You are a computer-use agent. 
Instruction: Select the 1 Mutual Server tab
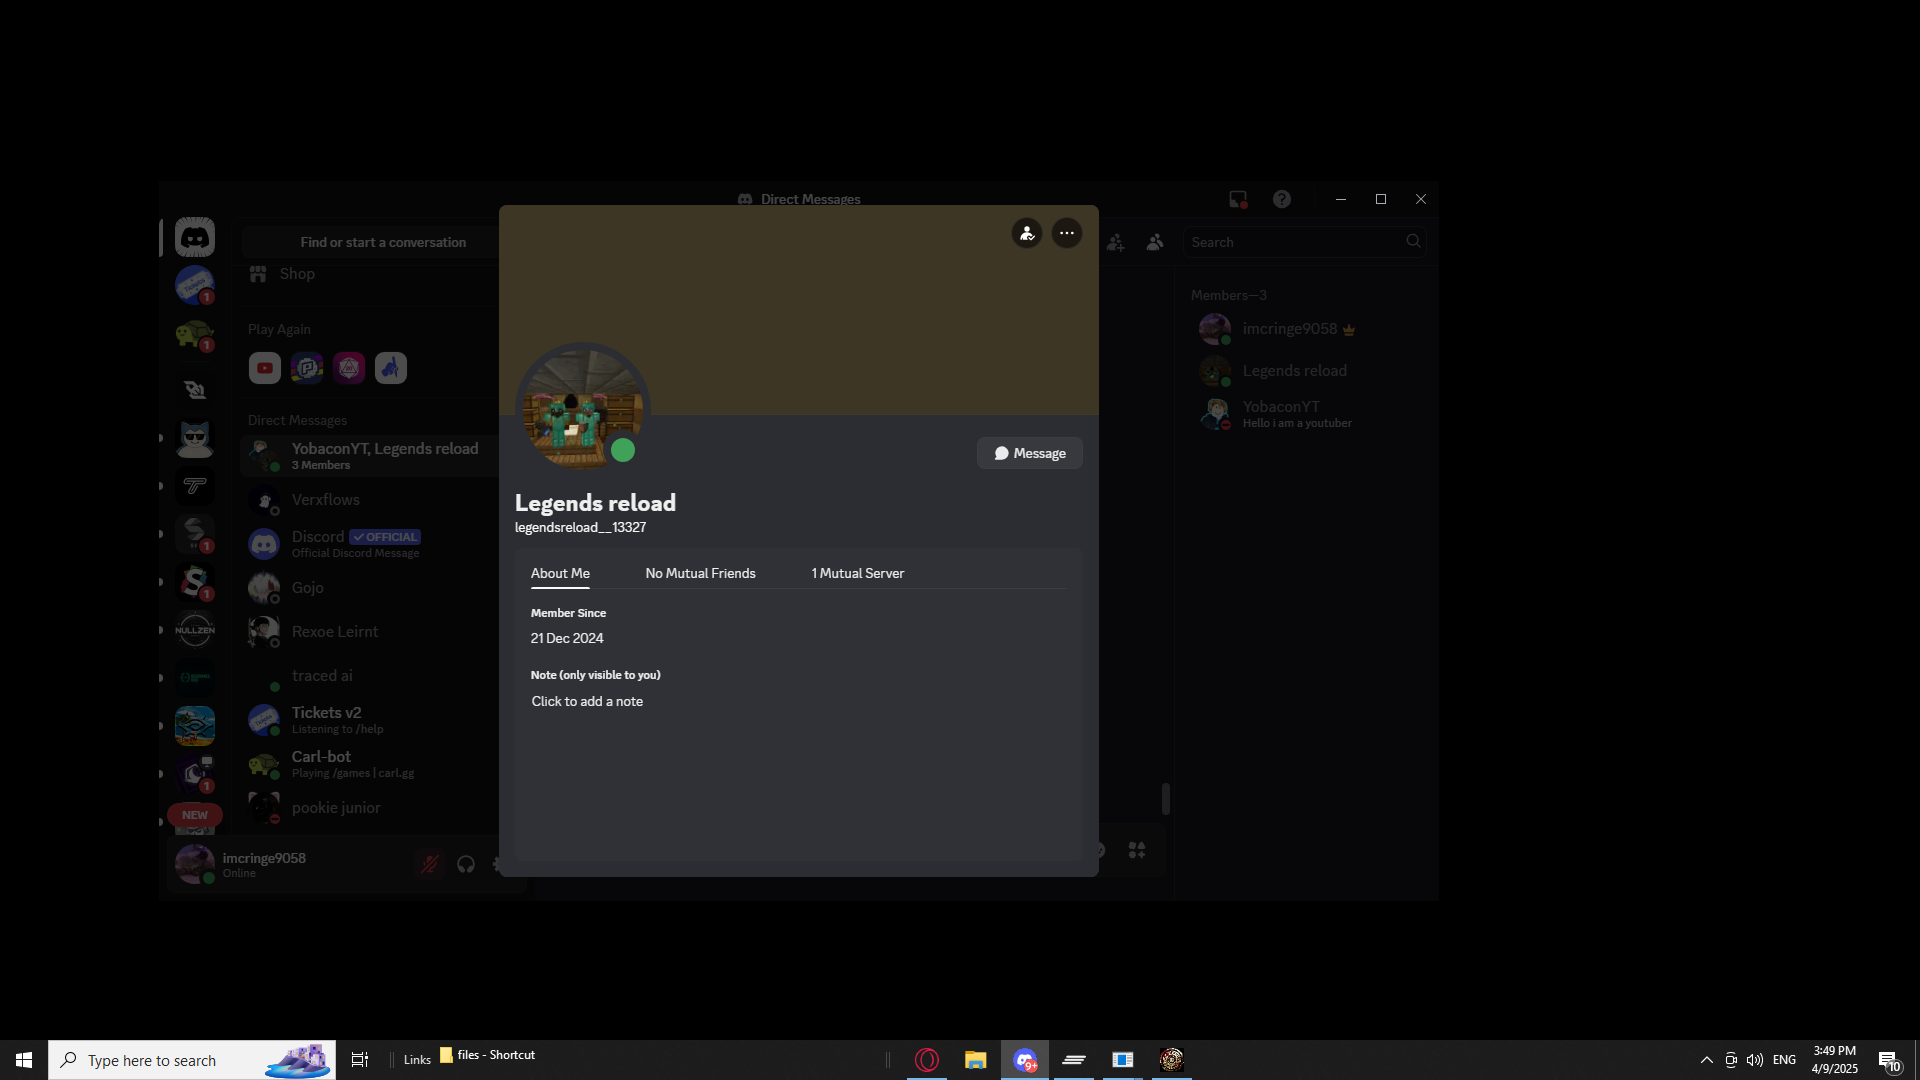858,573
